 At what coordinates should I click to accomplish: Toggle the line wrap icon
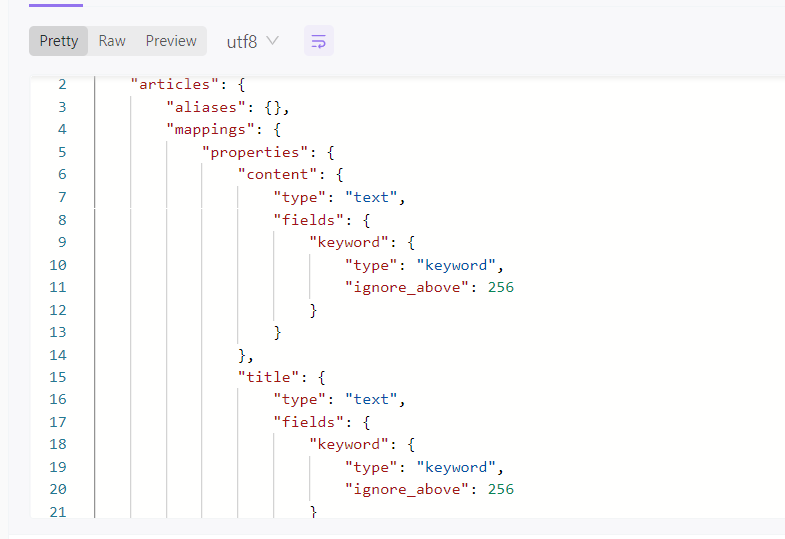click(x=319, y=41)
